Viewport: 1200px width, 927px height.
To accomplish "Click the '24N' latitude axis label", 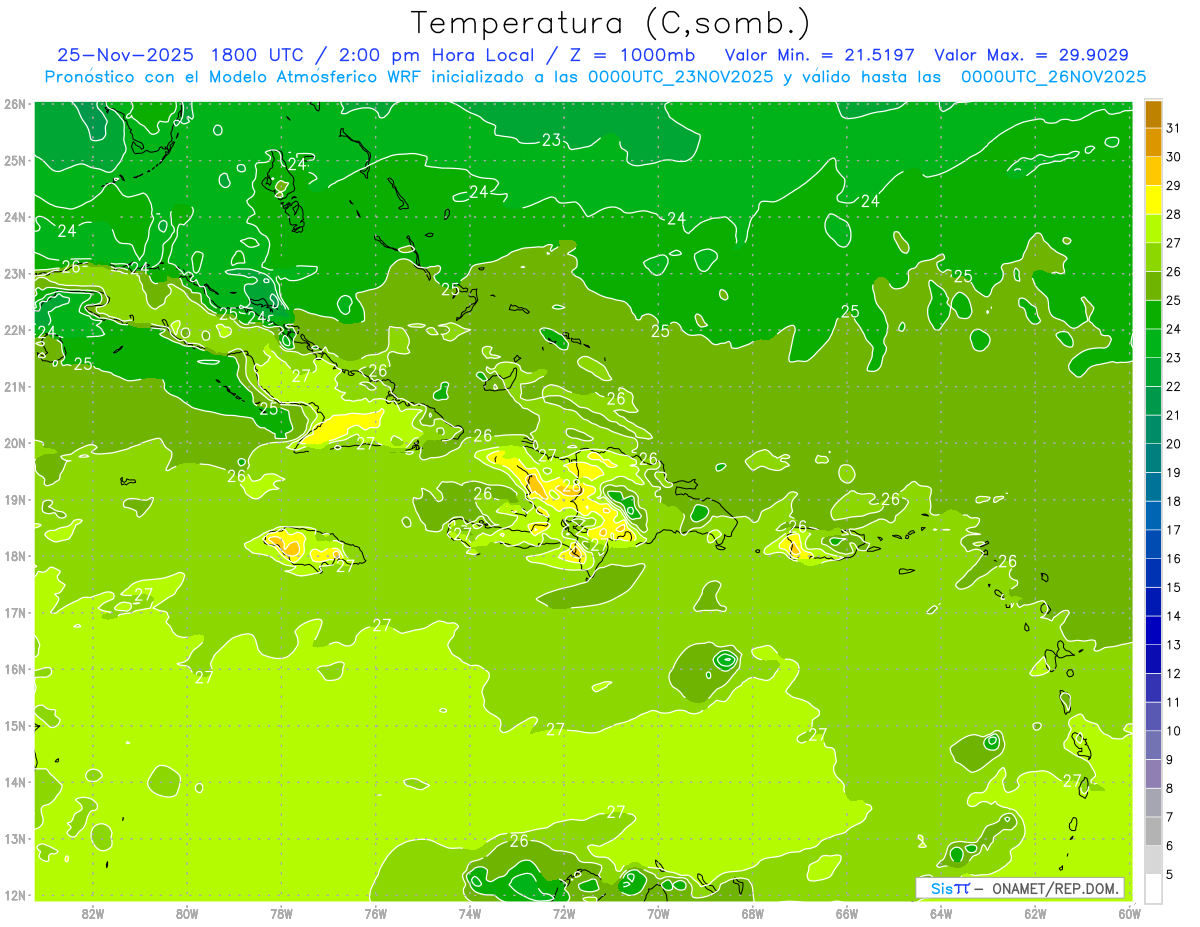I will click(15, 217).
